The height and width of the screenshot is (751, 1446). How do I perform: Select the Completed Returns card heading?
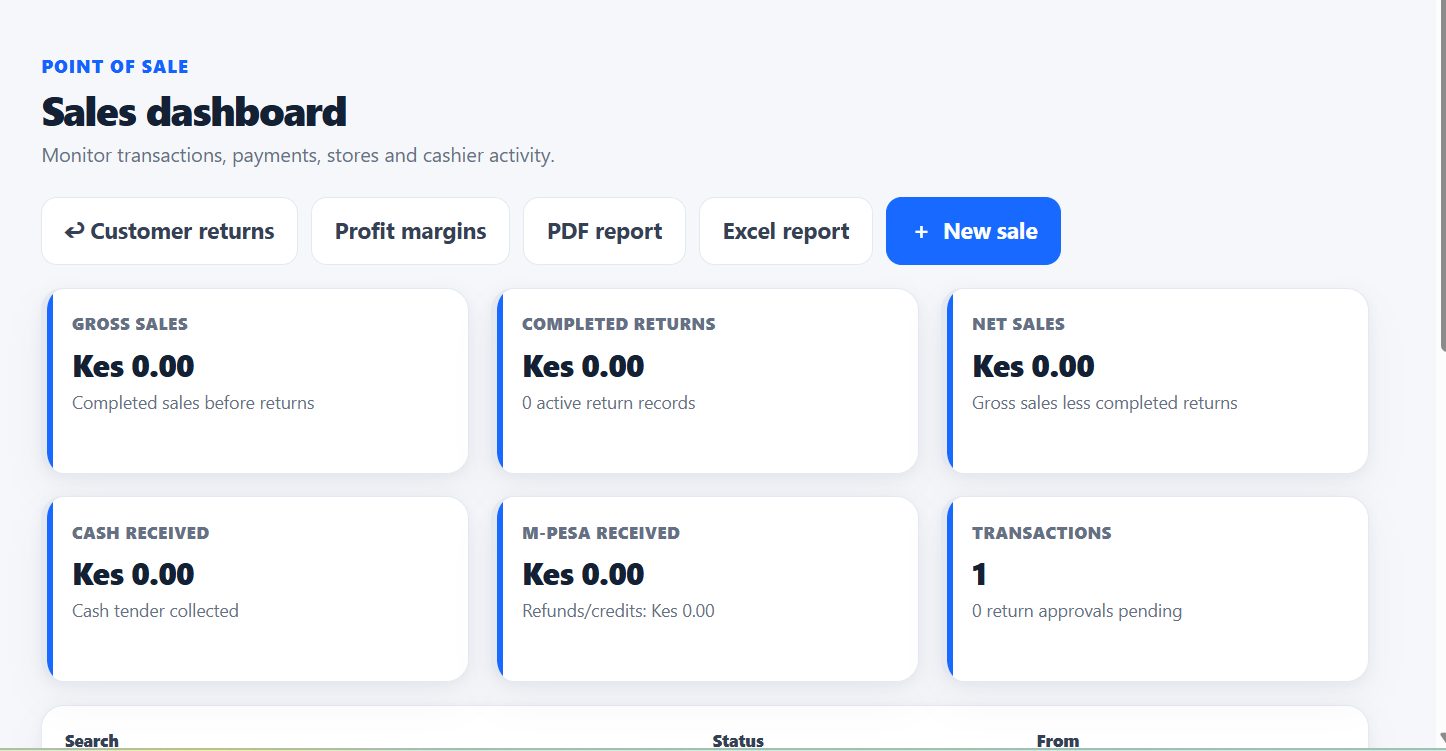619,324
